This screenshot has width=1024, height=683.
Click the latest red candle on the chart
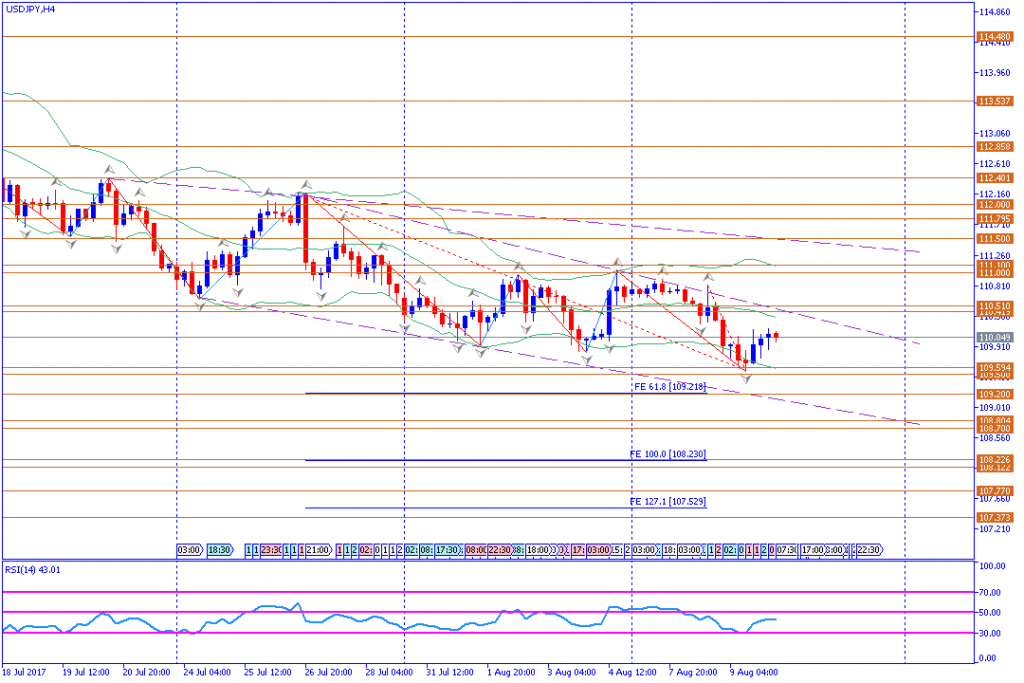point(777,336)
